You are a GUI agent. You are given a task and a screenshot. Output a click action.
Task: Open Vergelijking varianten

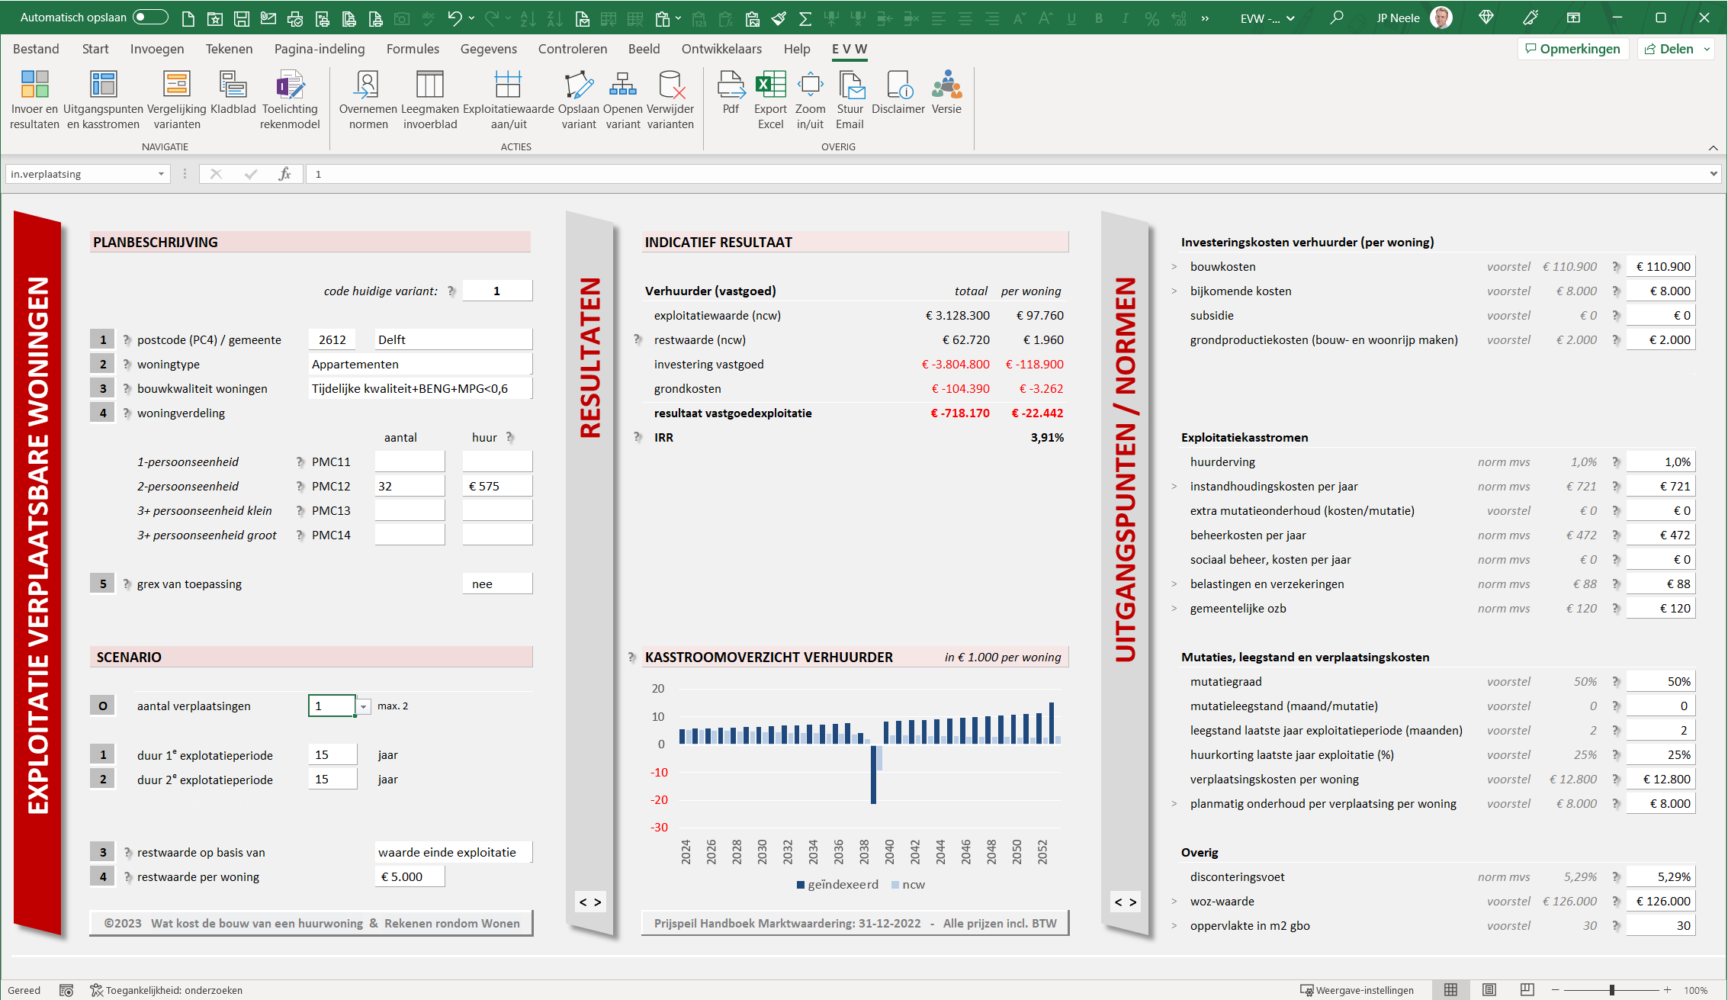coord(177,100)
